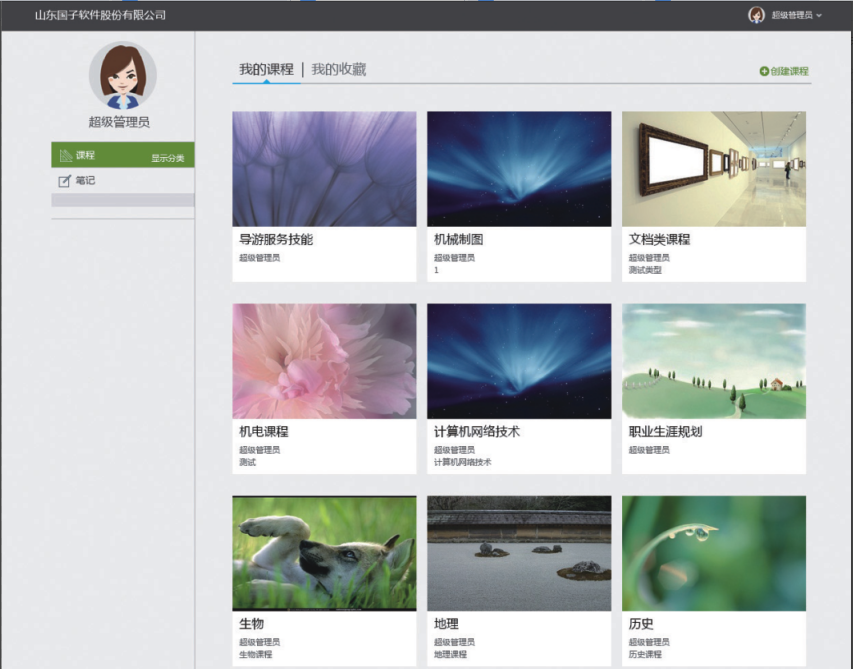
Task: Click the notes pencil icon in the sidebar
Action: click(x=65, y=181)
